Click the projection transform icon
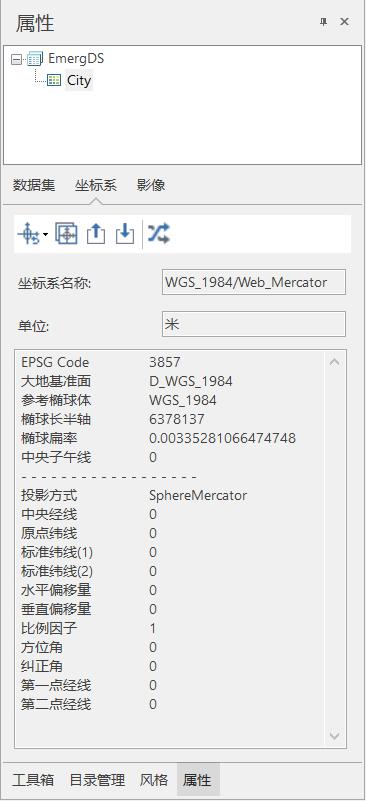366x801 pixels. tap(158, 233)
